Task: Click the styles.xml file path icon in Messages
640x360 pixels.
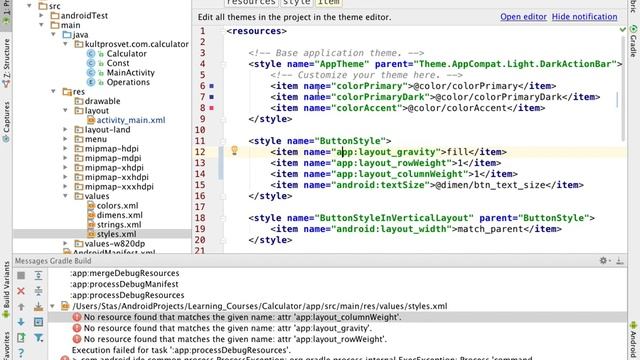Action: pos(64,306)
